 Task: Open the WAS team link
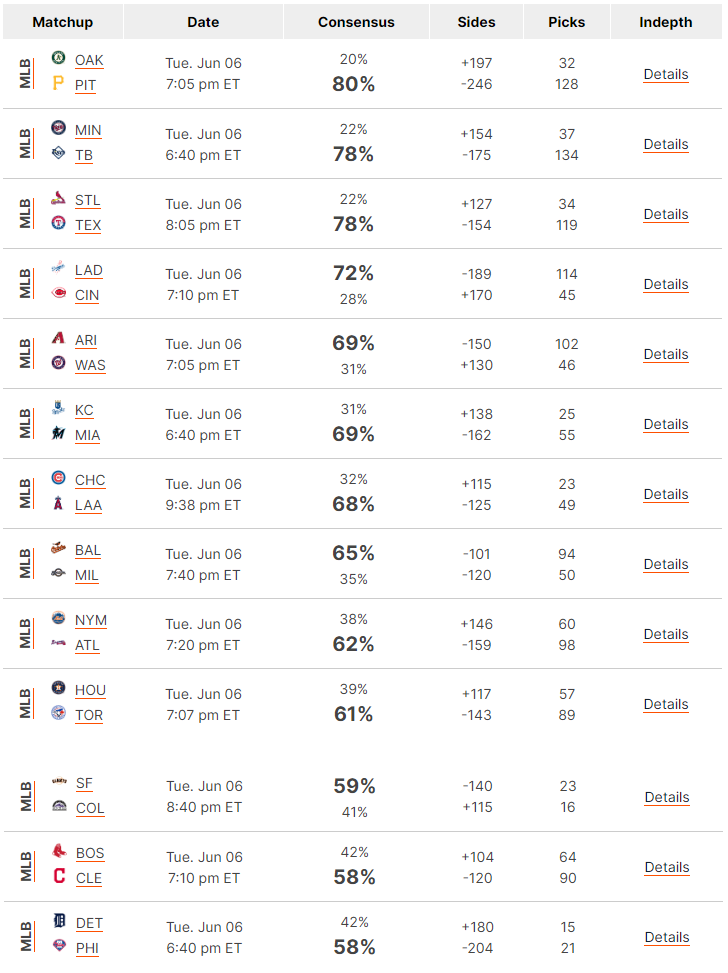pos(90,365)
